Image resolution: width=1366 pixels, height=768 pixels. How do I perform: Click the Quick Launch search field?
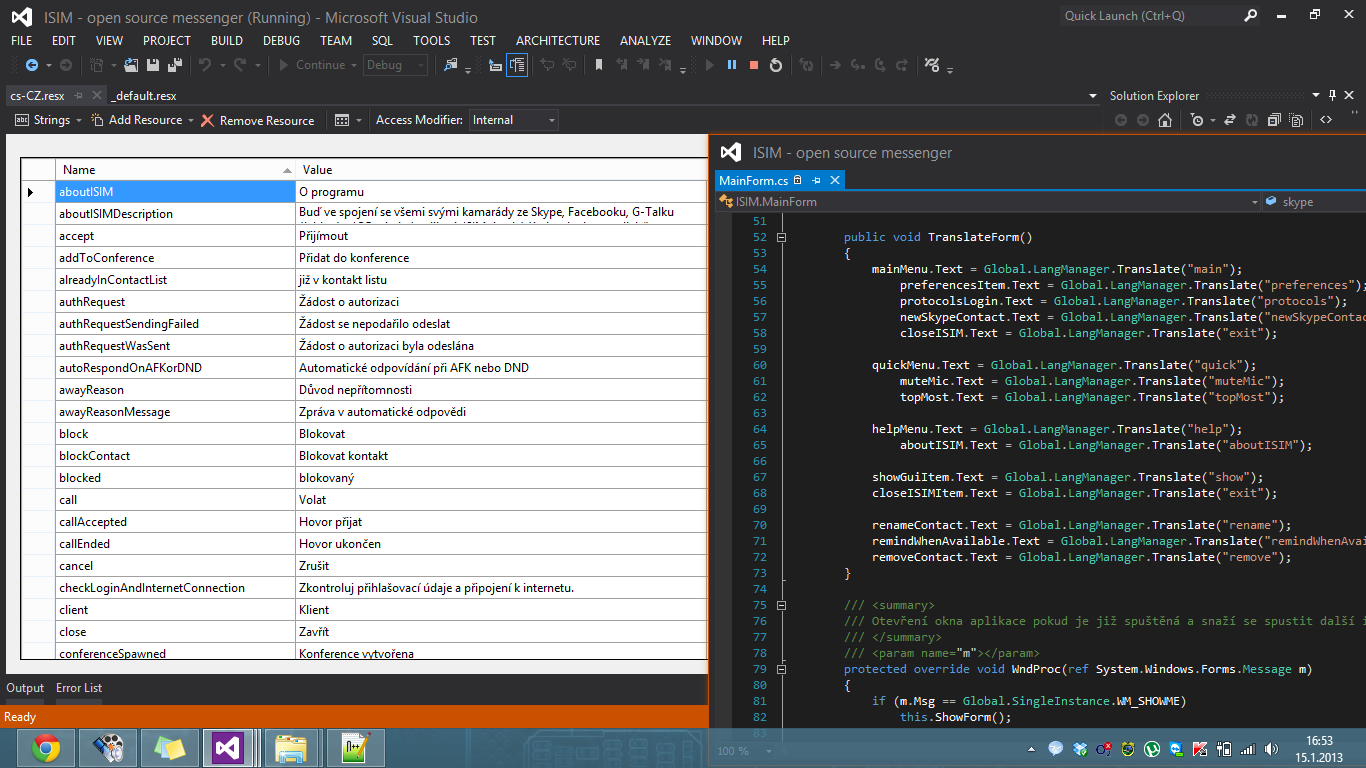(1150, 16)
